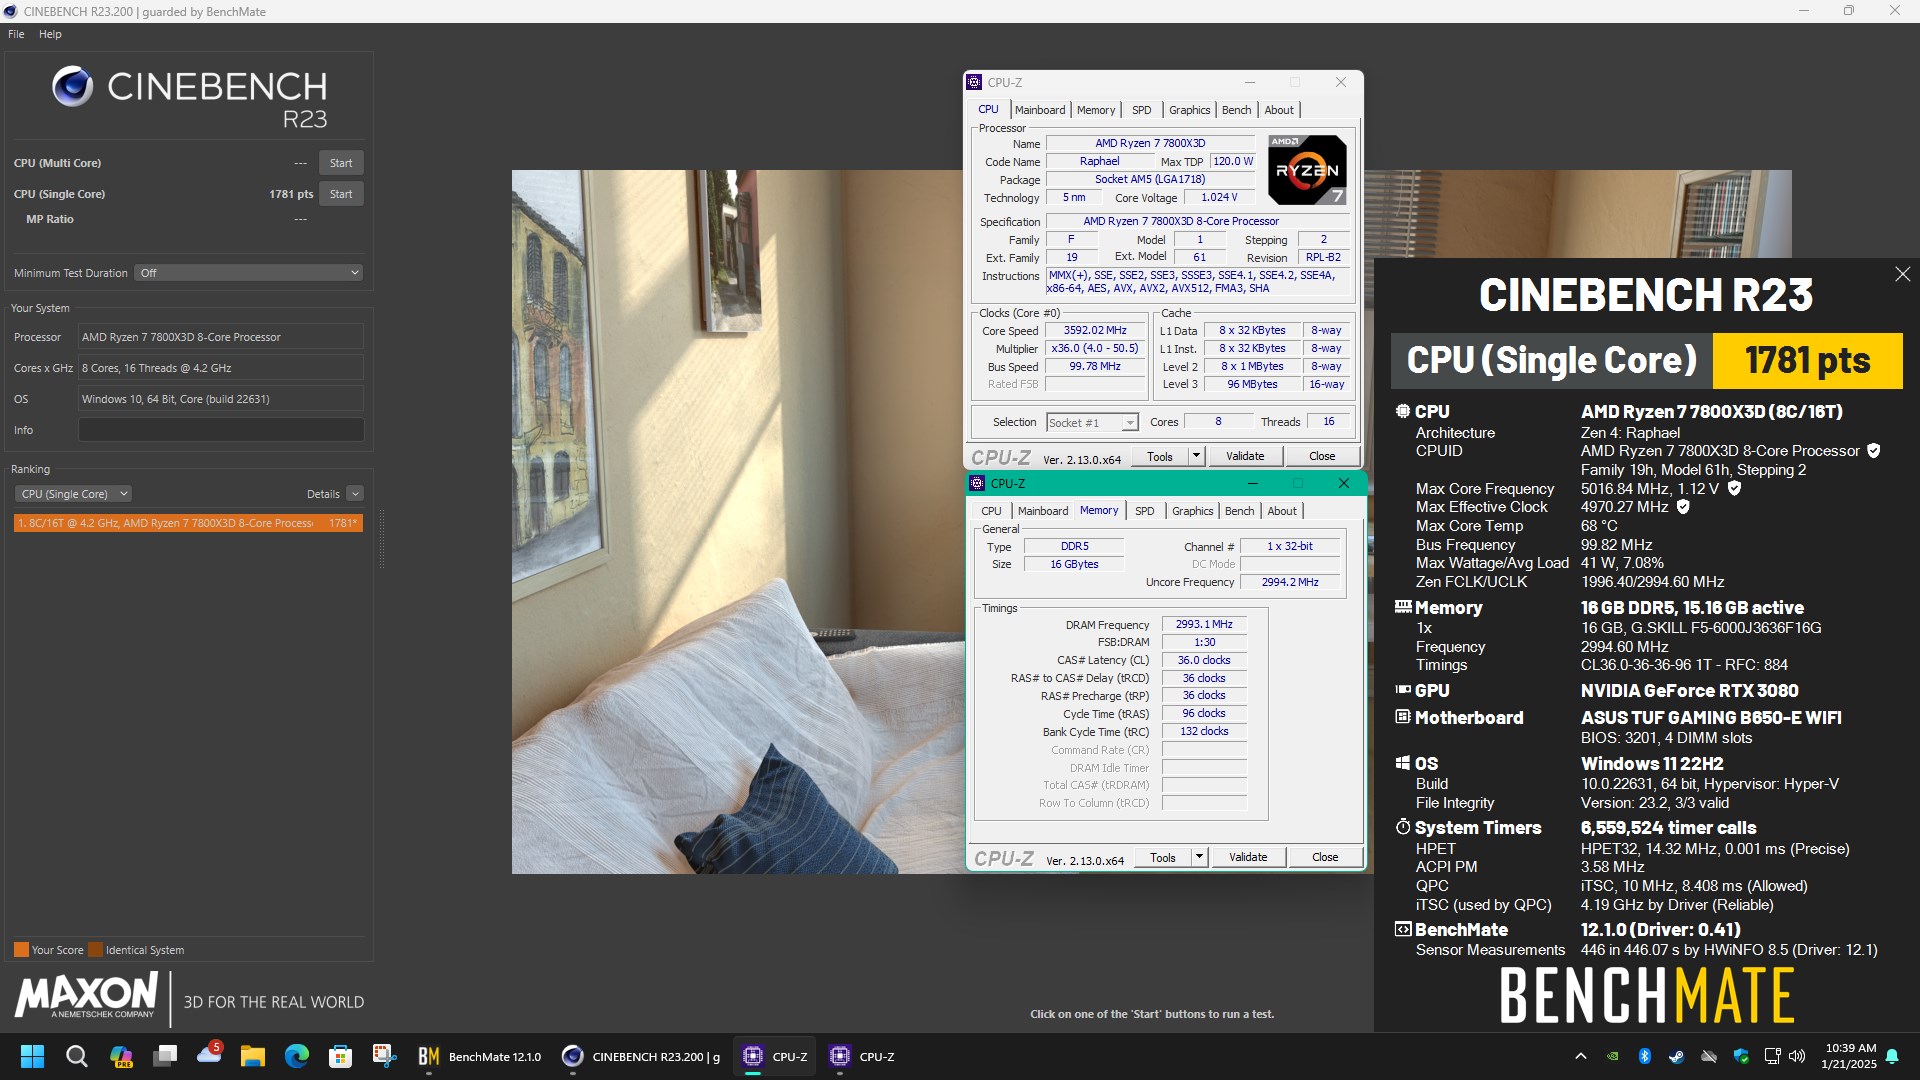The image size is (1920, 1080).
Task: Click Tools button in top CPU-Z
Action: [1160, 456]
